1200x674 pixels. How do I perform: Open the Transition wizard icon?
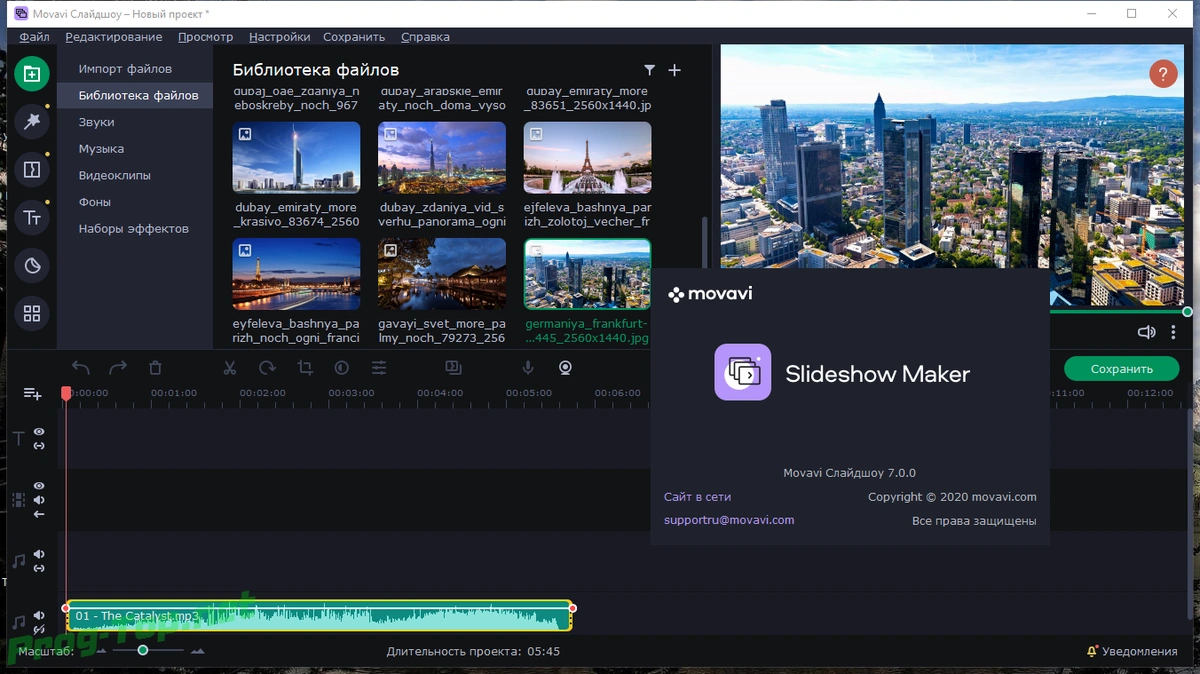coord(453,368)
